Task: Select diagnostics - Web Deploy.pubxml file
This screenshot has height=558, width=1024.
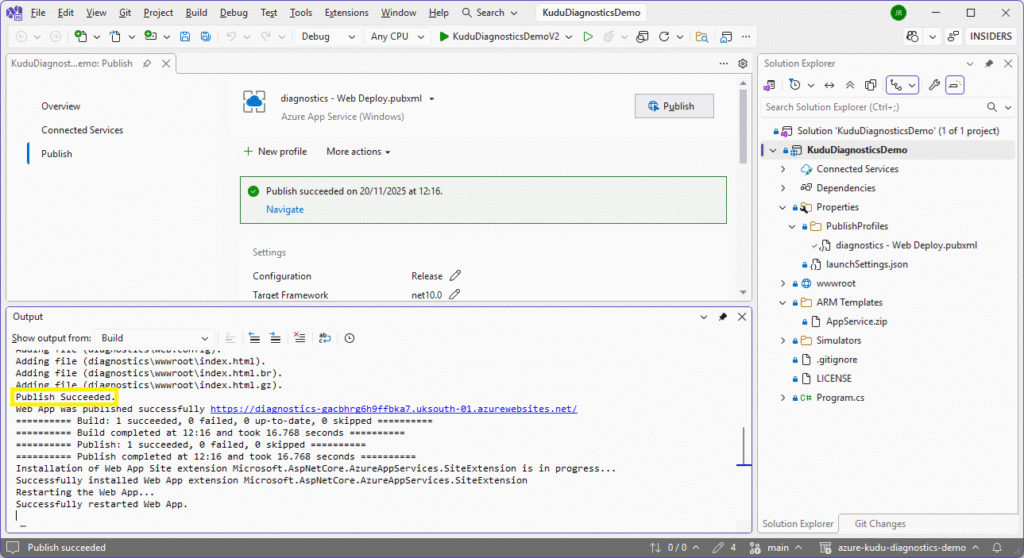Action: coord(906,246)
